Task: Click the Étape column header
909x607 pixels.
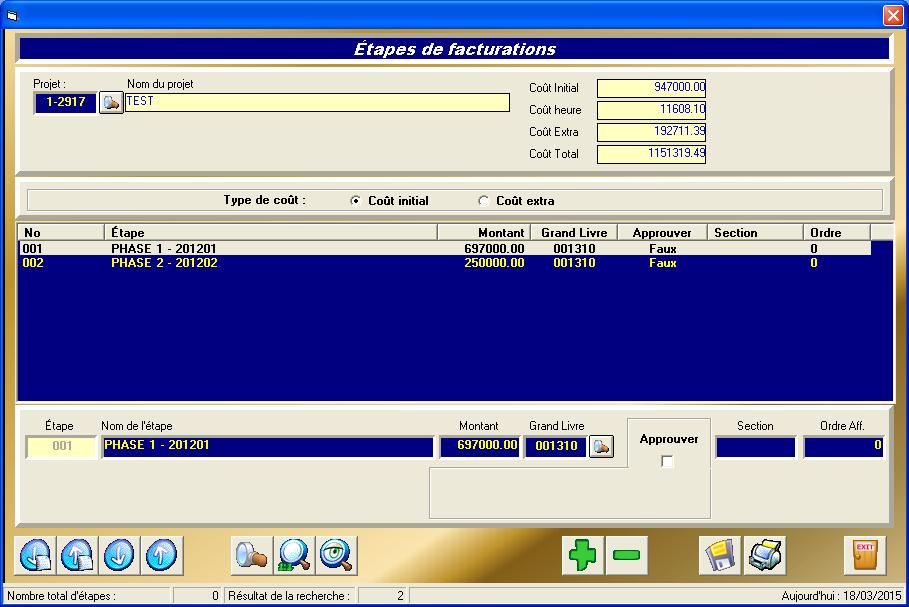Action: (270, 233)
